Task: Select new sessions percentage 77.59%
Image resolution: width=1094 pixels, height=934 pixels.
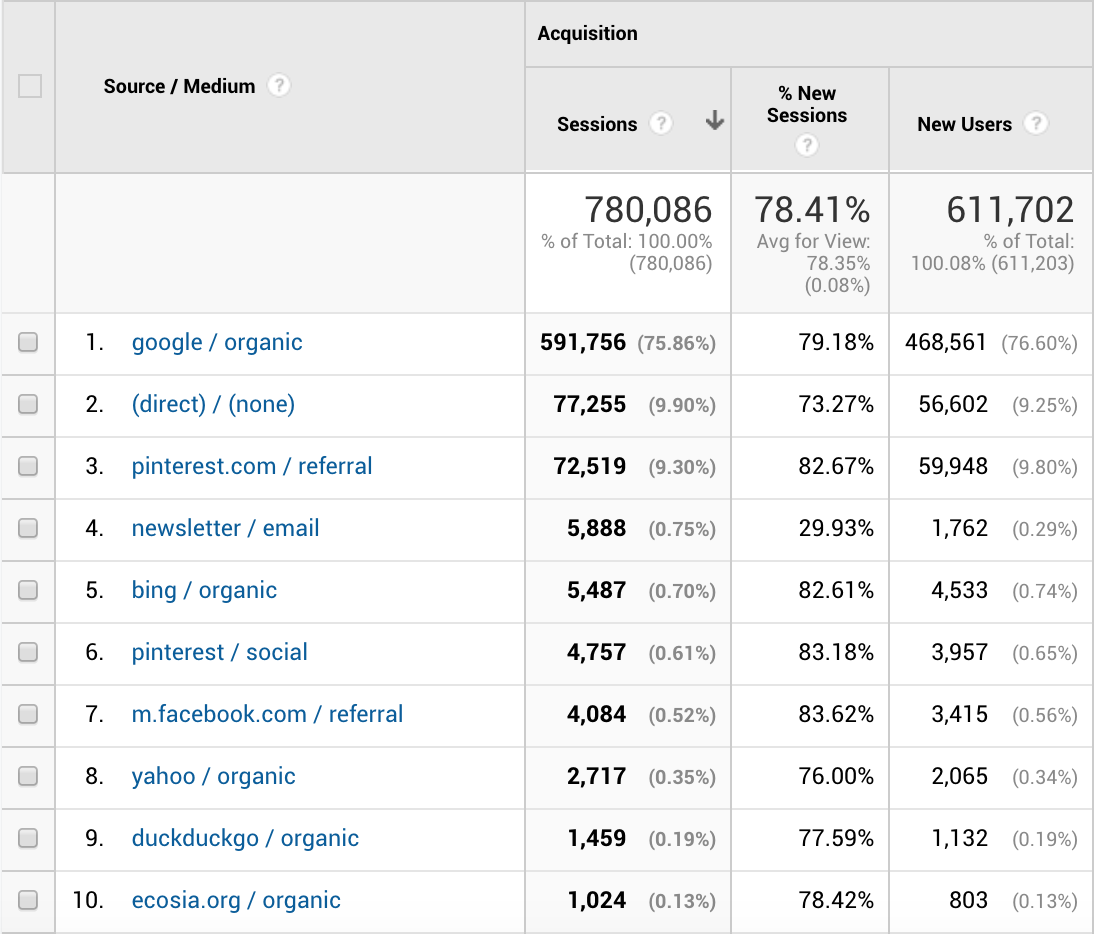Action: click(x=836, y=839)
